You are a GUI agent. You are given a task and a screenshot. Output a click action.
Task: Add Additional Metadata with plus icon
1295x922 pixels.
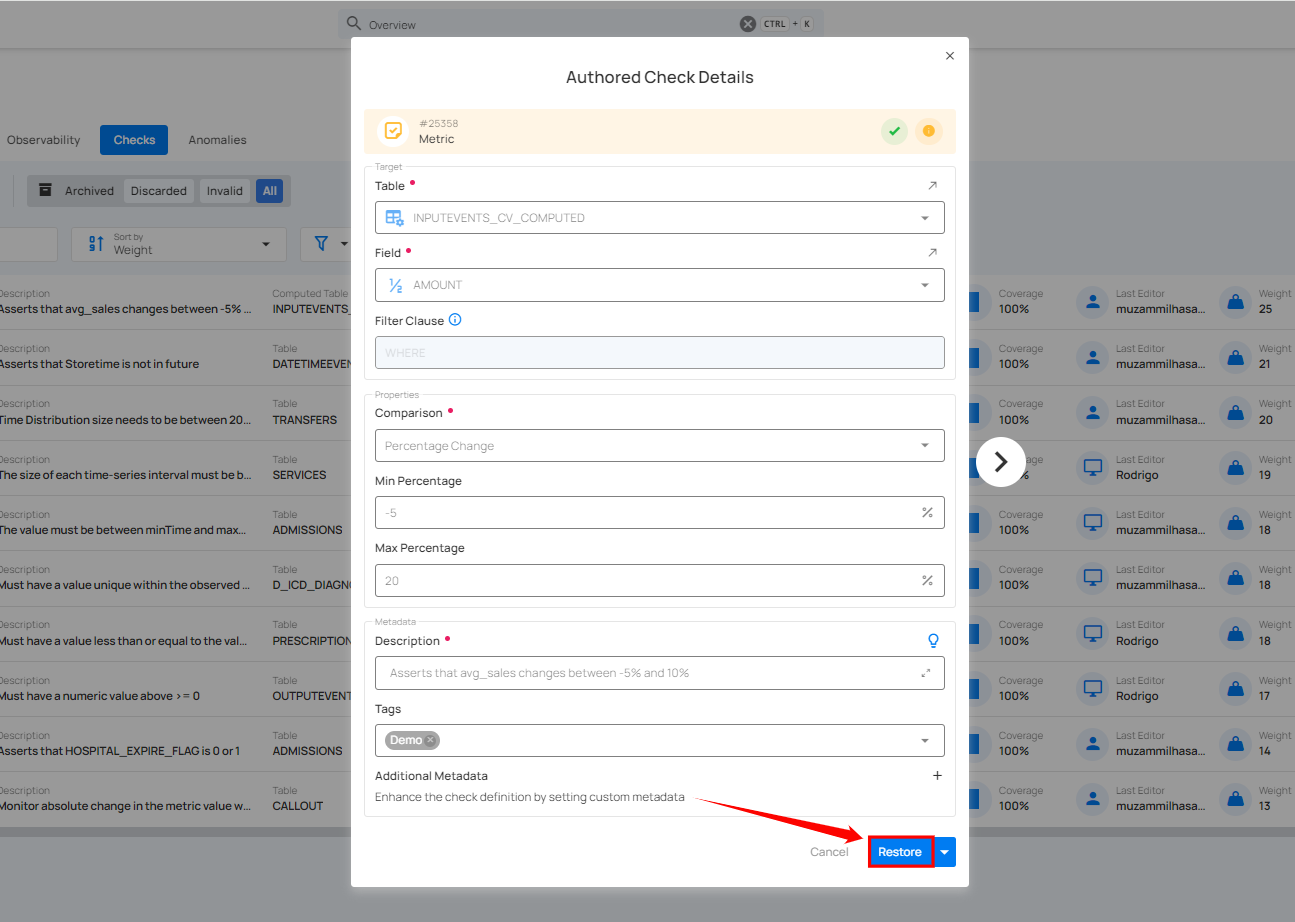(937, 776)
